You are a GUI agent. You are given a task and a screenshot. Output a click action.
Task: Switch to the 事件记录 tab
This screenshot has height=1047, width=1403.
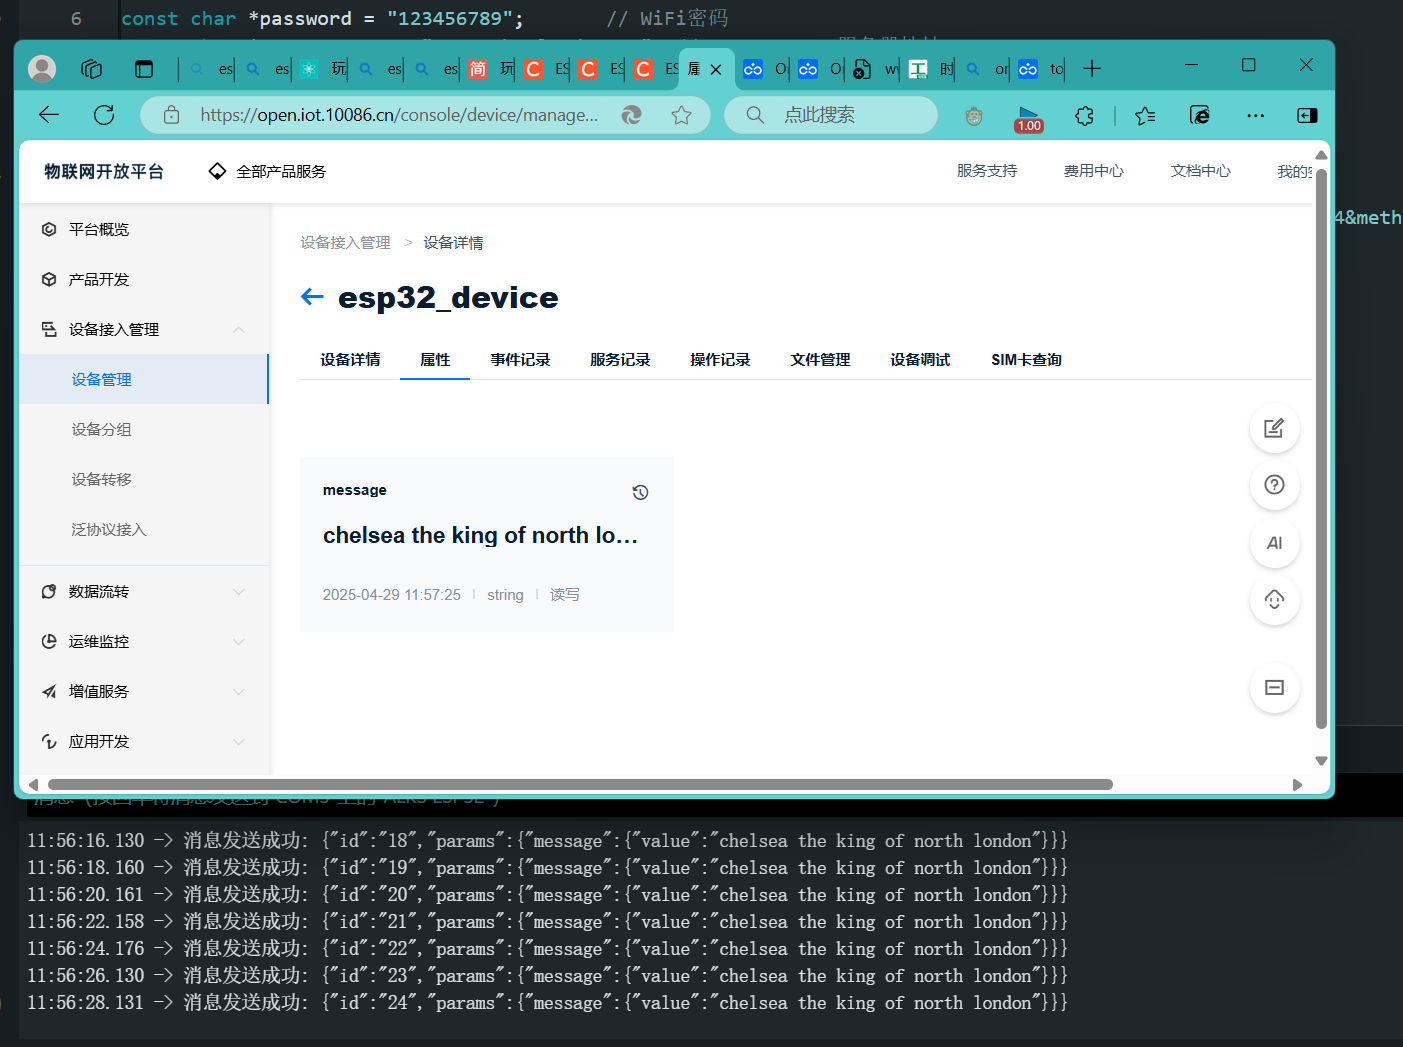520,359
